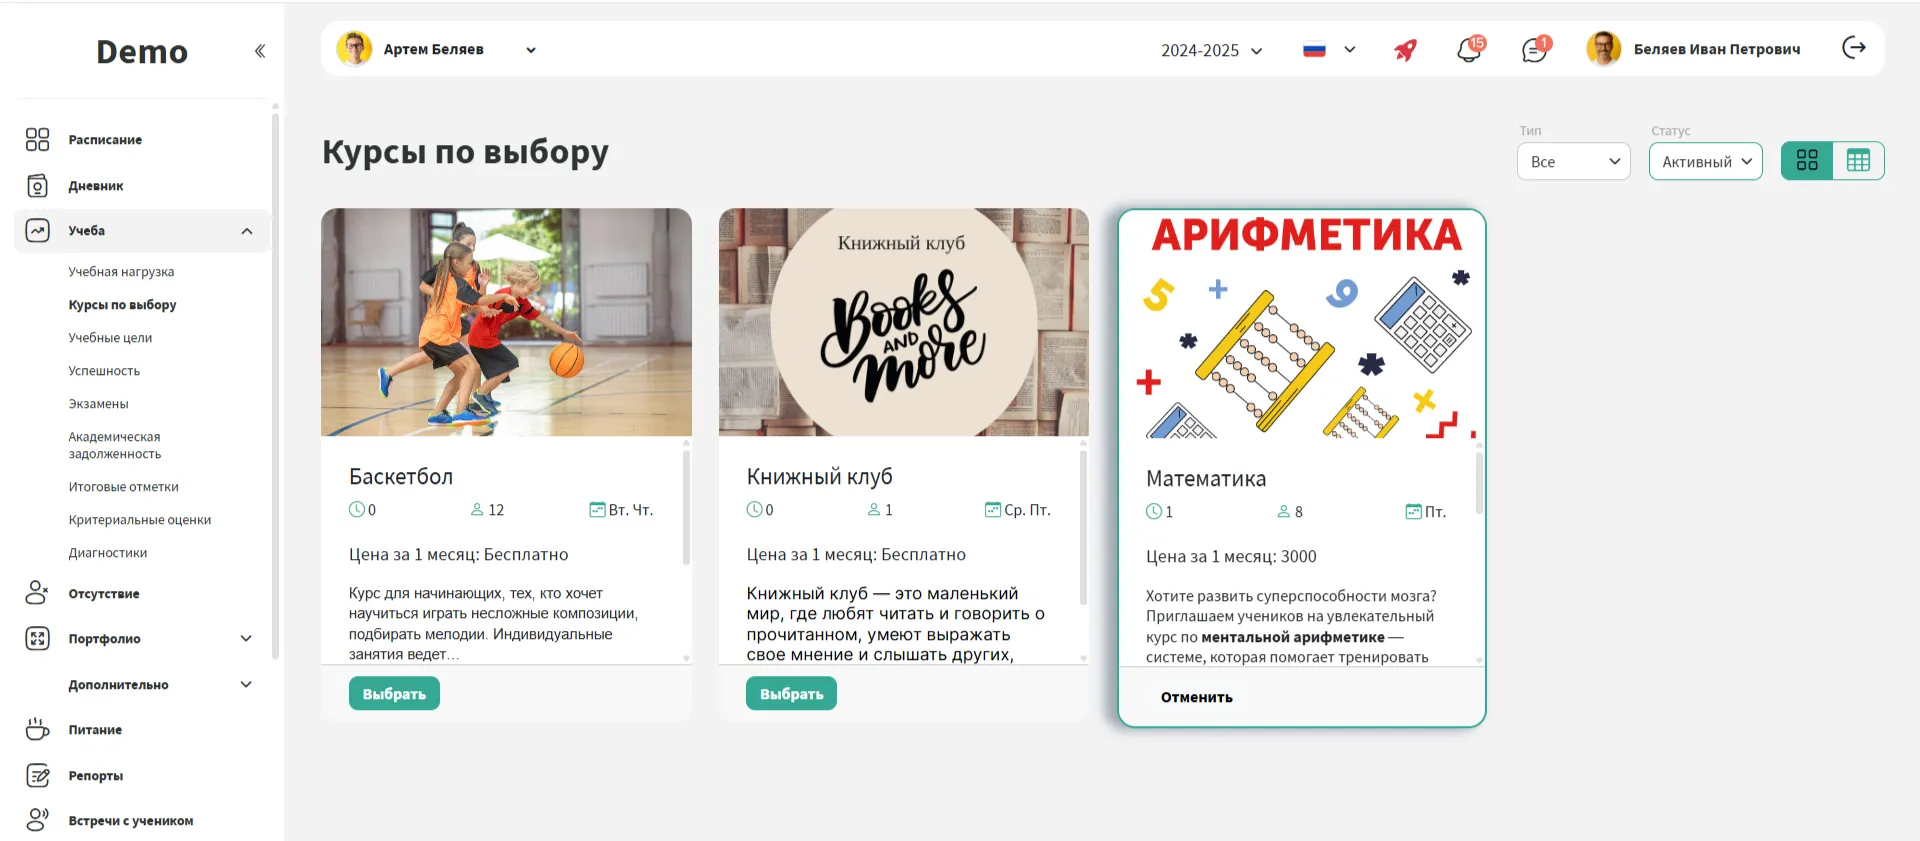
Task: Expand the 2024-2025 year selector
Action: pyautogui.click(x=1211, y=51)
